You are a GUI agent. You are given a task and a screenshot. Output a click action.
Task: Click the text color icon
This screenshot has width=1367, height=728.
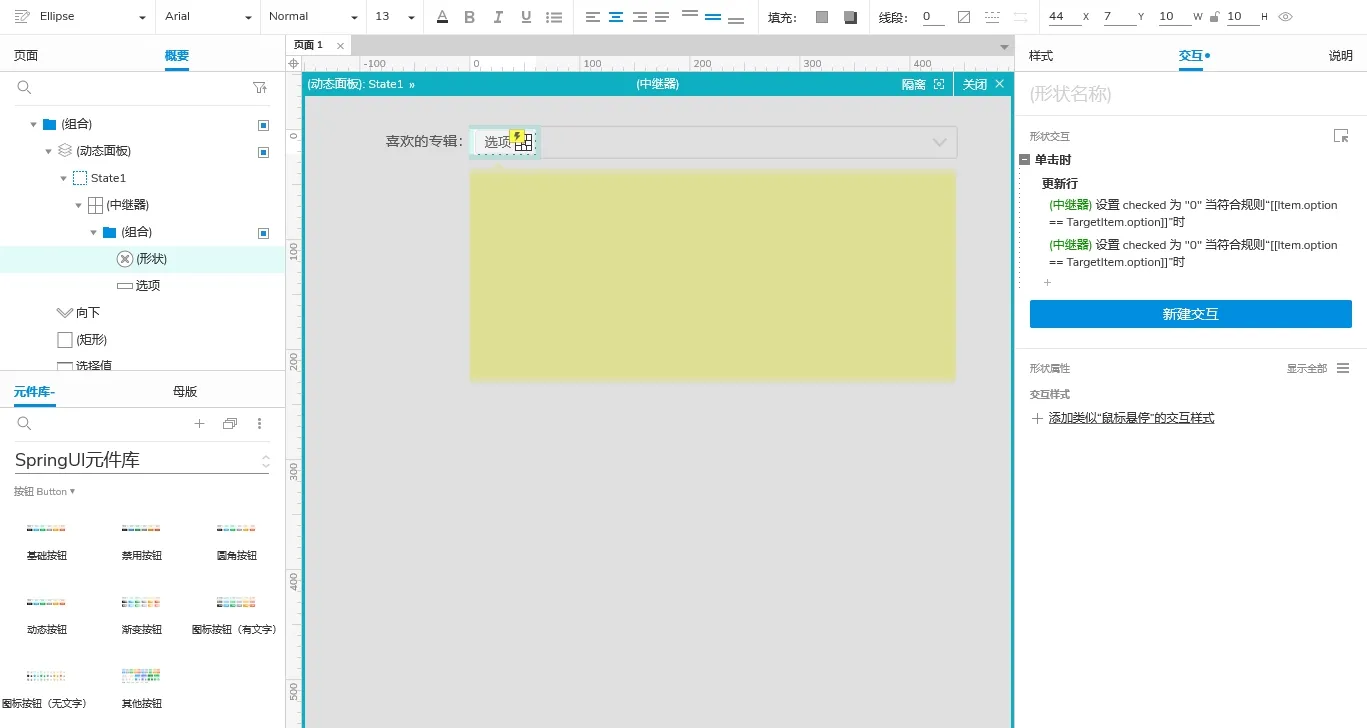tap(443, 17)
